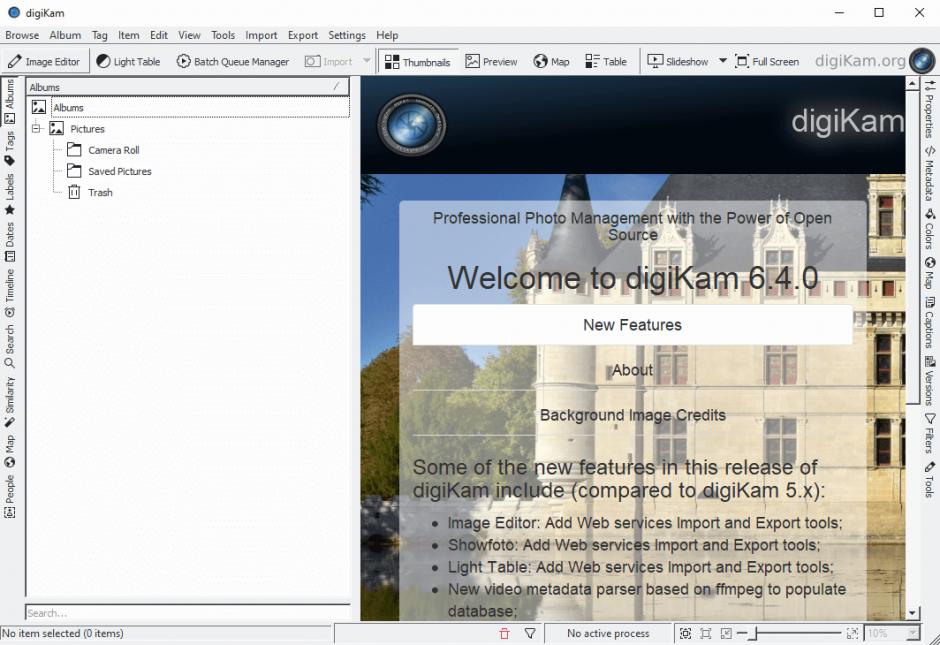Open Background Image Credits link
940x645 pixels.
[632, 415]
